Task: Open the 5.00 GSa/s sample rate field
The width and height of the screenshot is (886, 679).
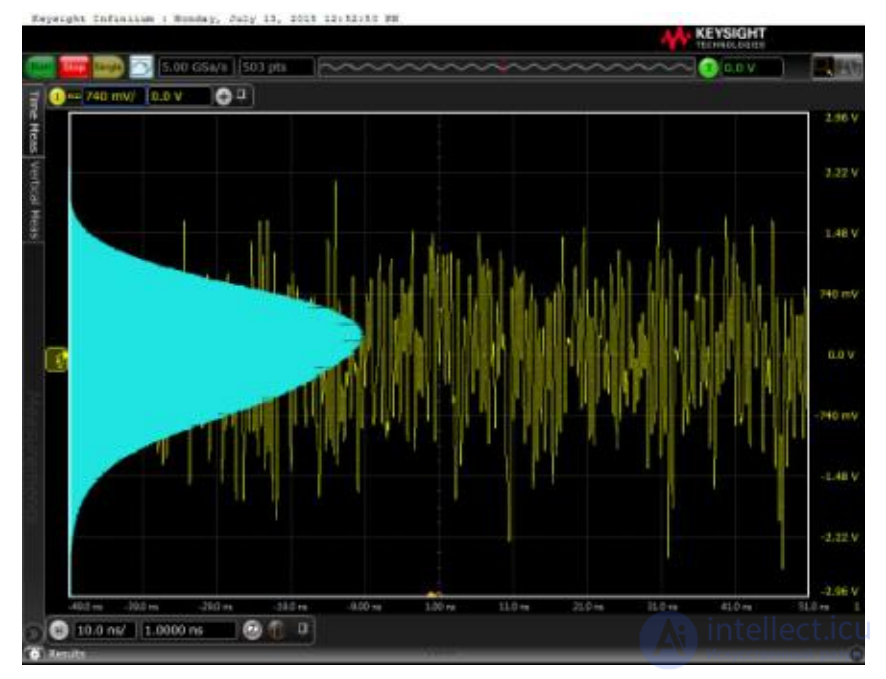Action: (x=196, y=67)
